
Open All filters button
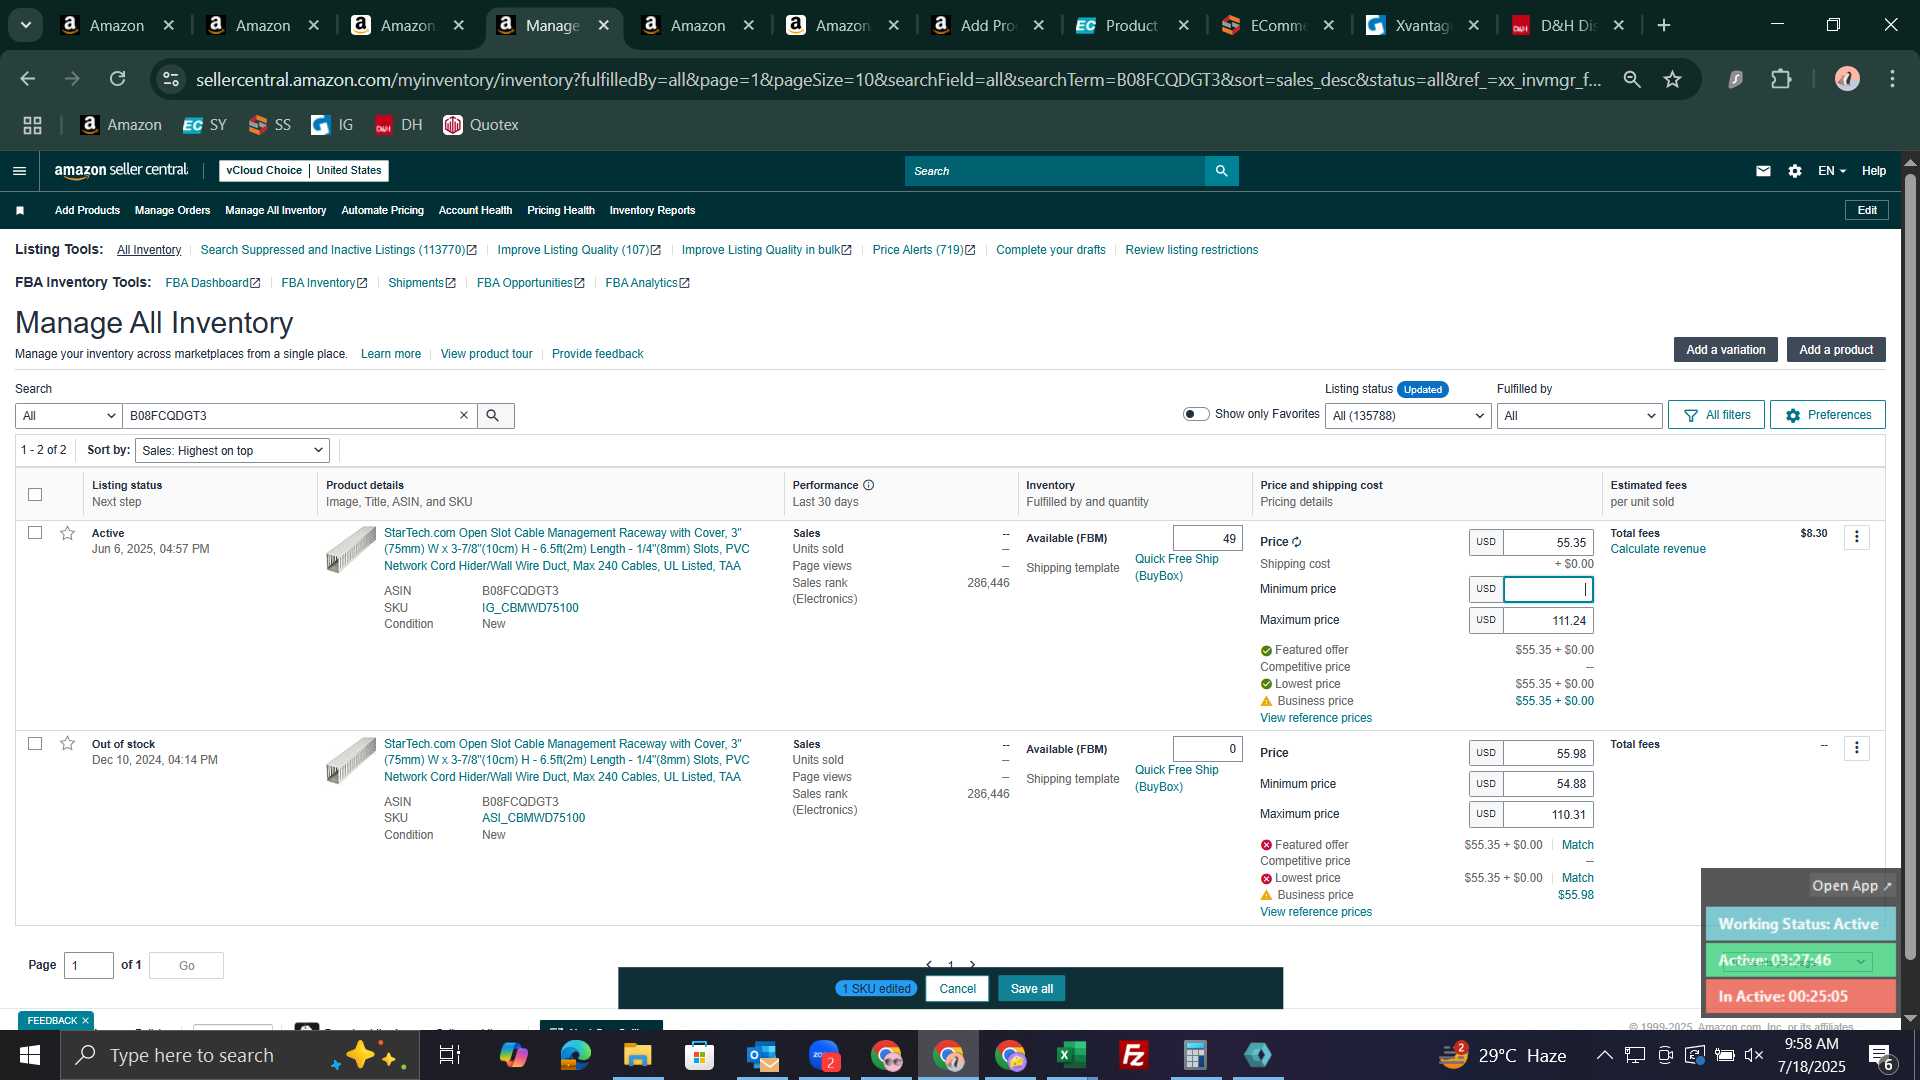1716,415
